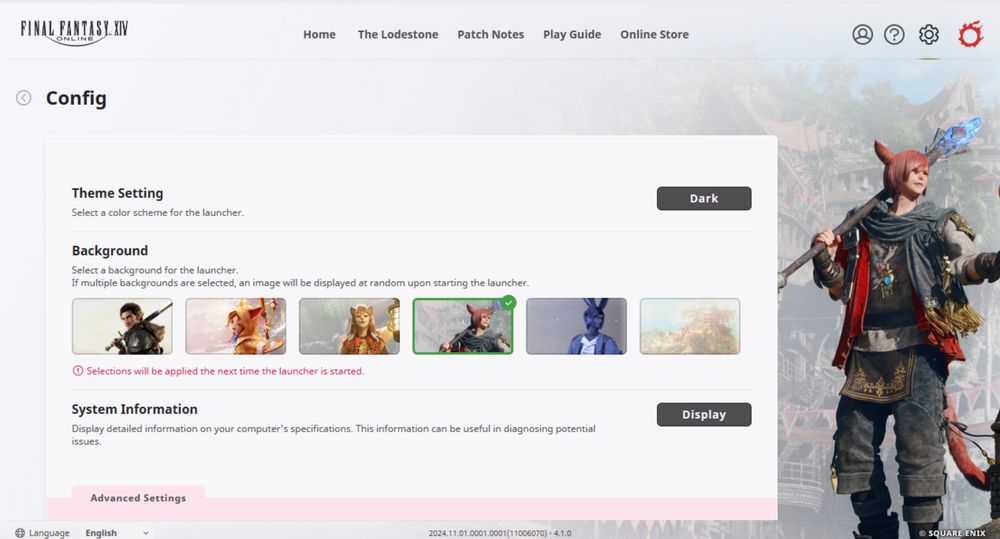This screenshot has height=539, width=1000.
Task: Select the red-haired Miqo'te background thumbnail
Action: 463,326
